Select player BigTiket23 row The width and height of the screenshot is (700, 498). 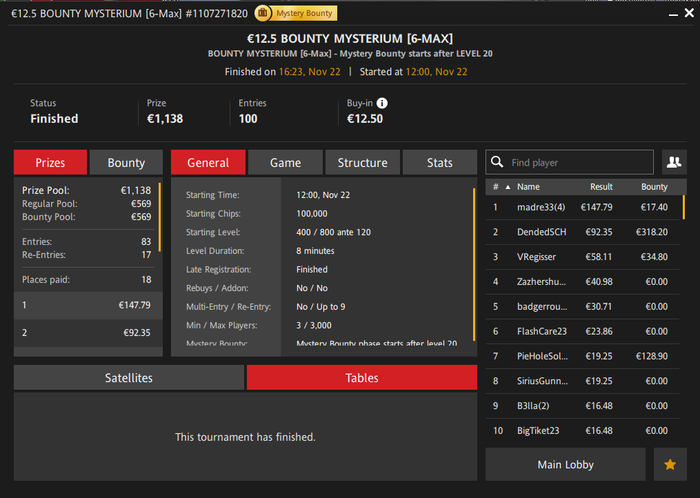pyautogui.click(x=583, y=431)
